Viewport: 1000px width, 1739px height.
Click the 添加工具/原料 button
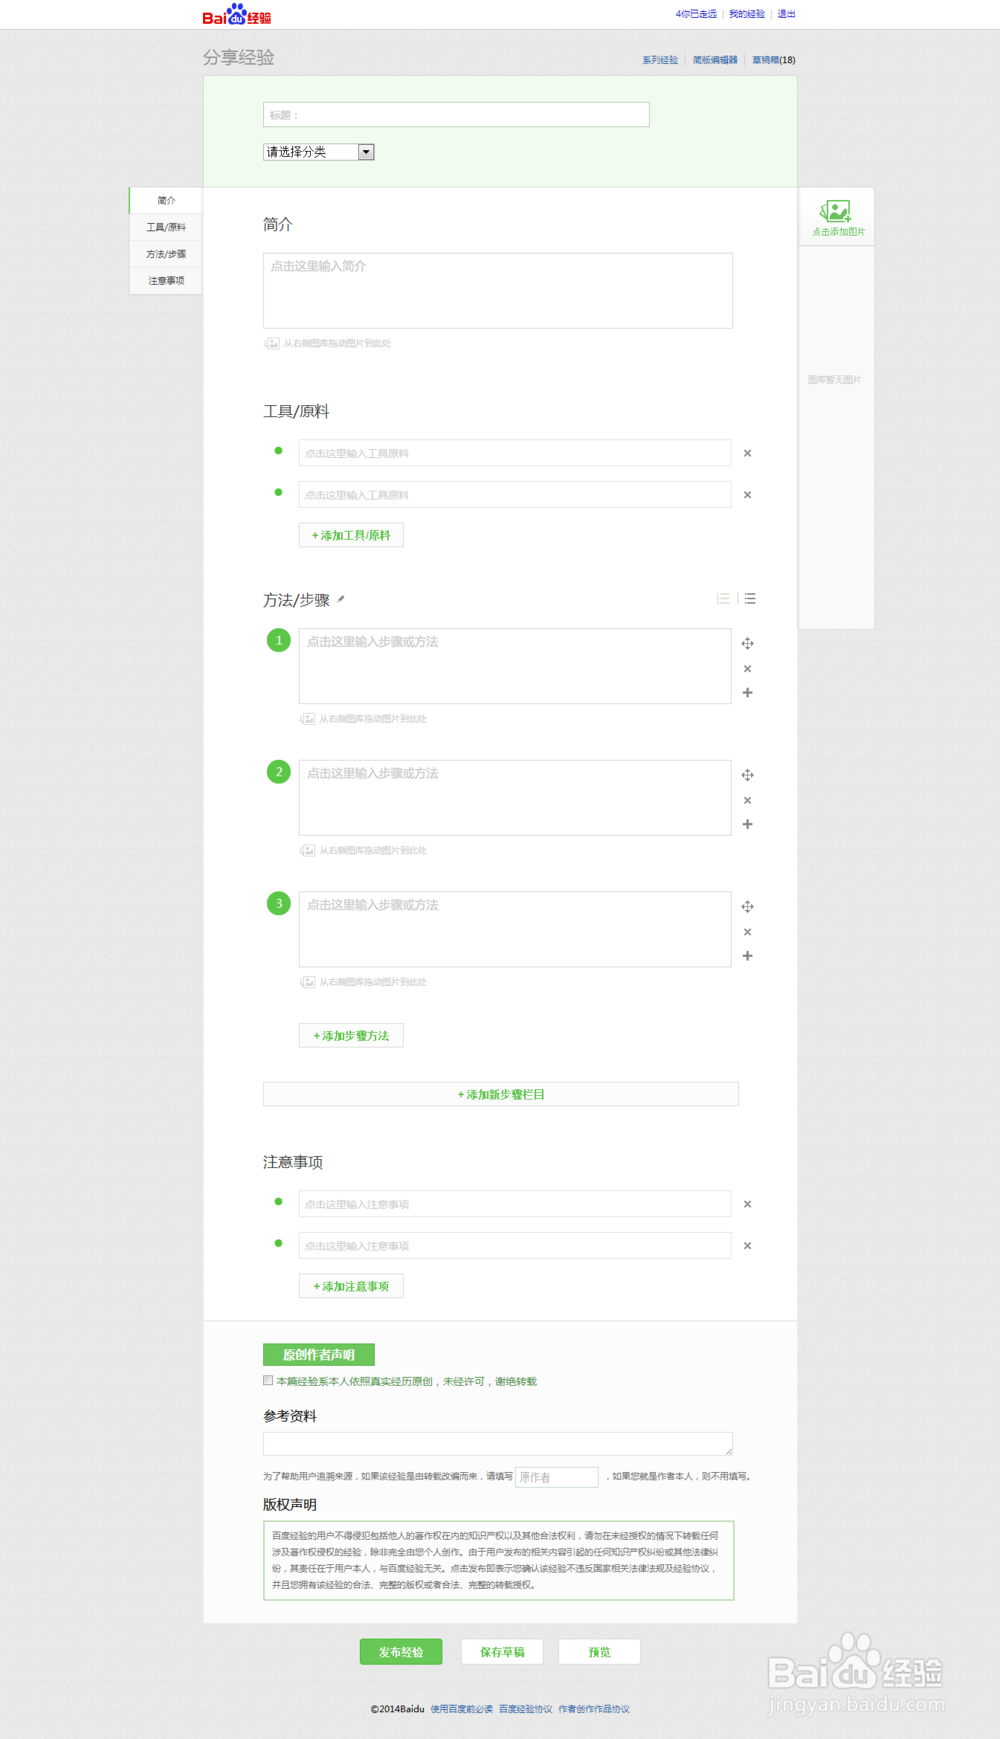351,535
